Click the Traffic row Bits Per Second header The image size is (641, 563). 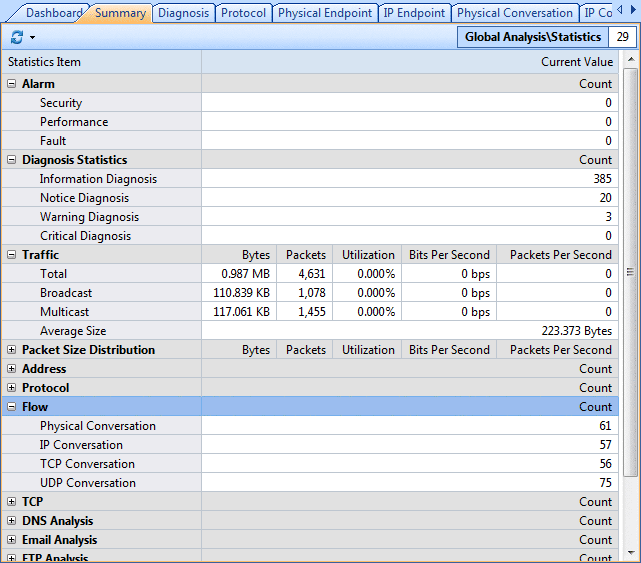point(449,255)
